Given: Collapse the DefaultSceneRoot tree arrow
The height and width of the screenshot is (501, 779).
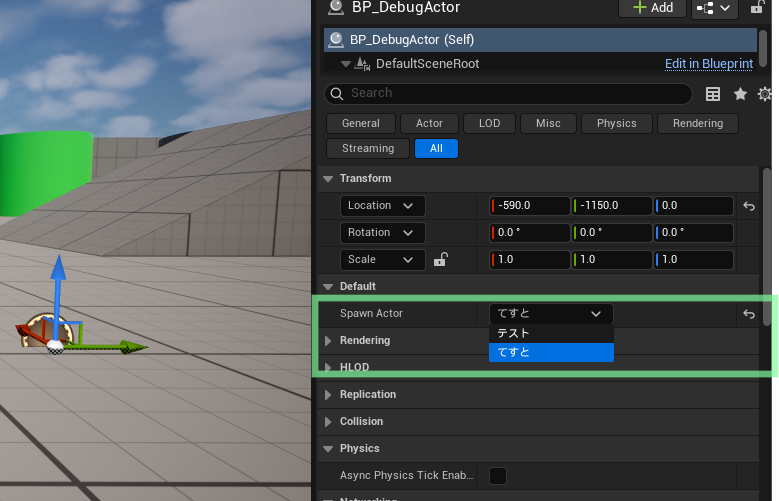Looking at the screenshot, I should click(345, 64).
